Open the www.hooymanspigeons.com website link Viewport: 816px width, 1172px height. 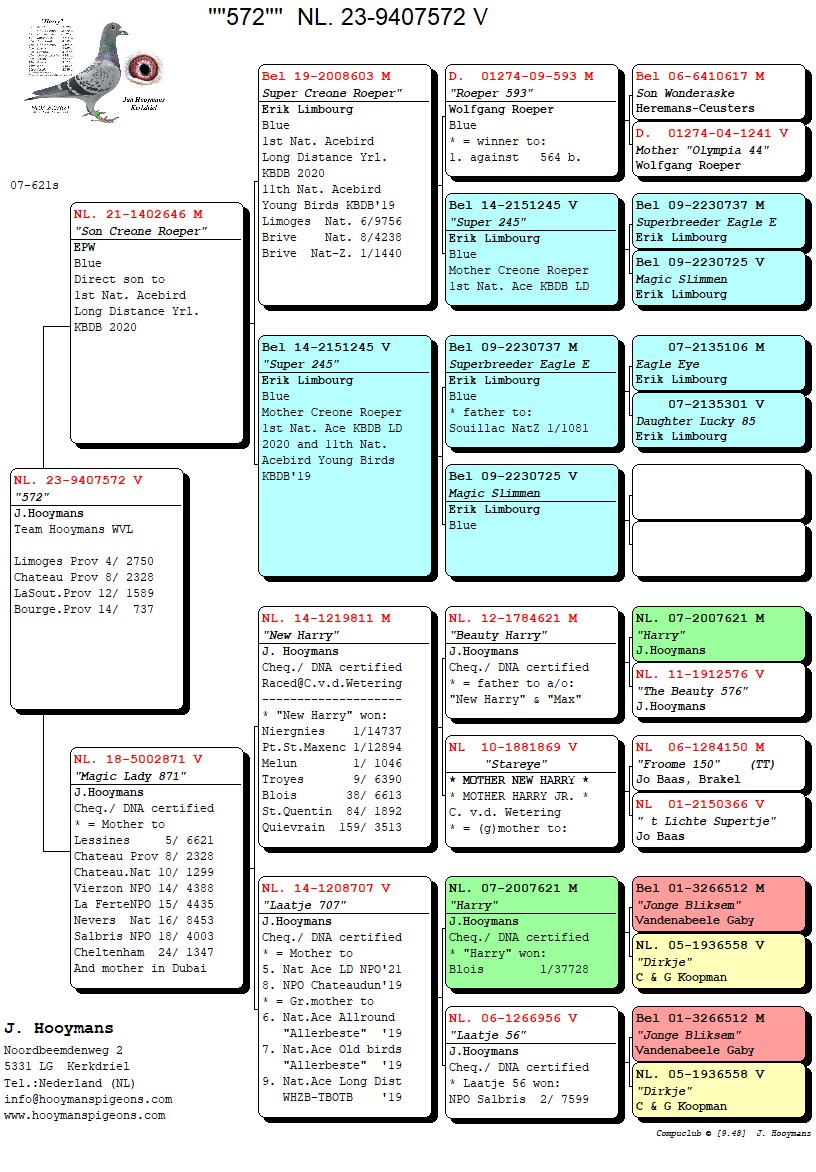(82, 1115)
